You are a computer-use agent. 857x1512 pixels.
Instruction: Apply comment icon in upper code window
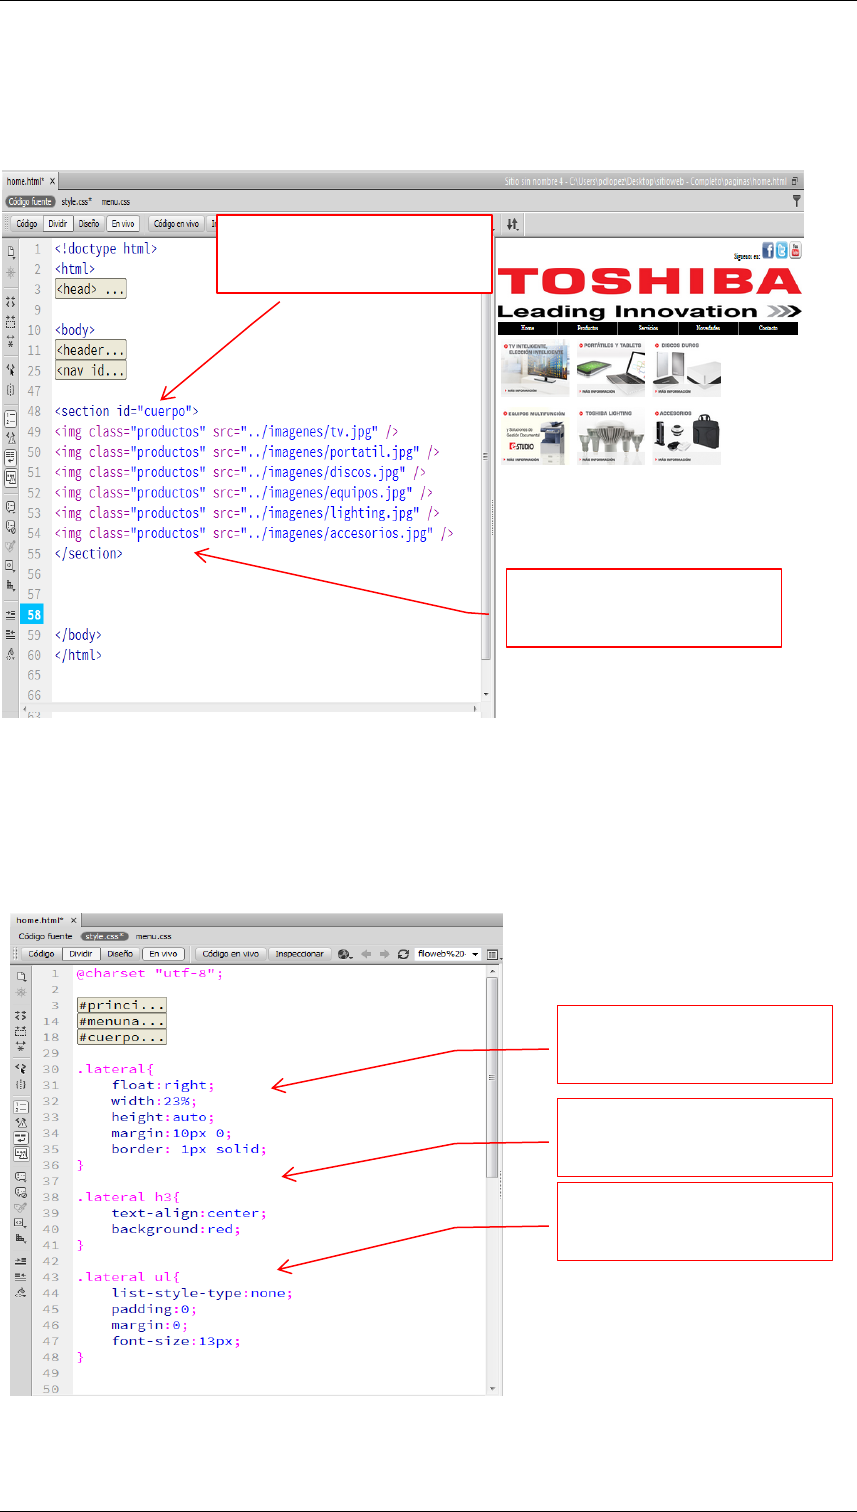coord(11,506)
